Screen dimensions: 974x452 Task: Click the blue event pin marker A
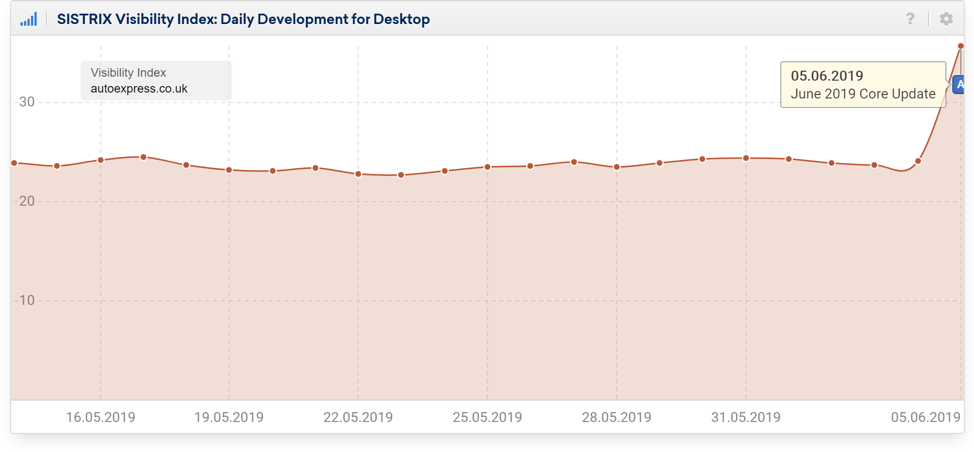click(x=959, y=85)
